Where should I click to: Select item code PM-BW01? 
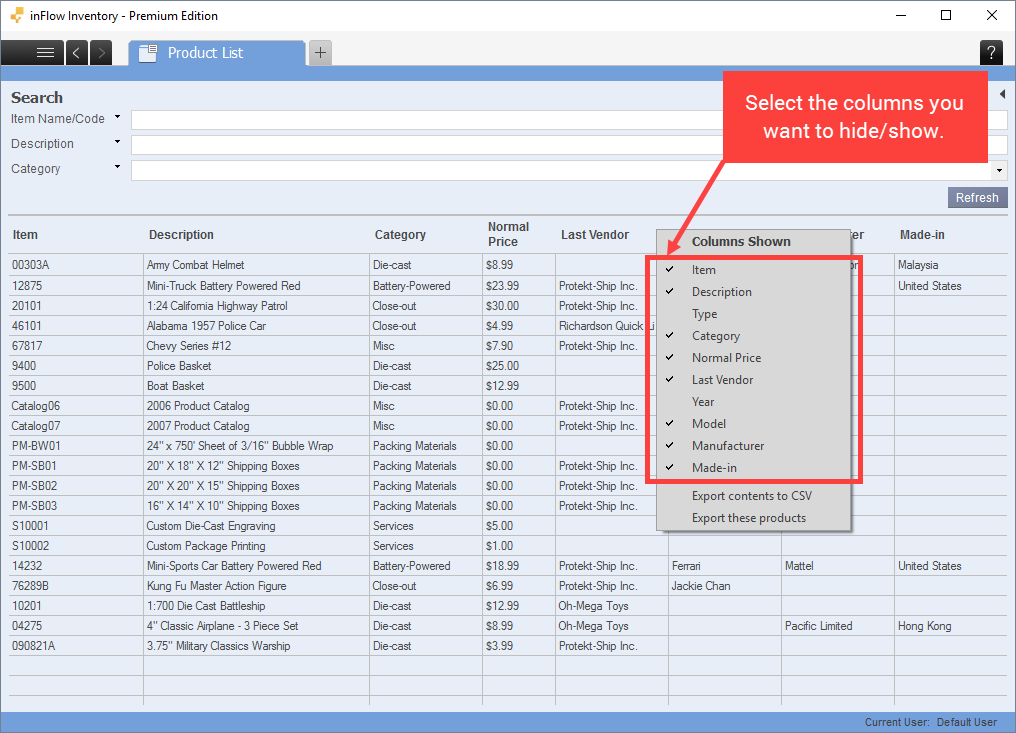[36, 447]
